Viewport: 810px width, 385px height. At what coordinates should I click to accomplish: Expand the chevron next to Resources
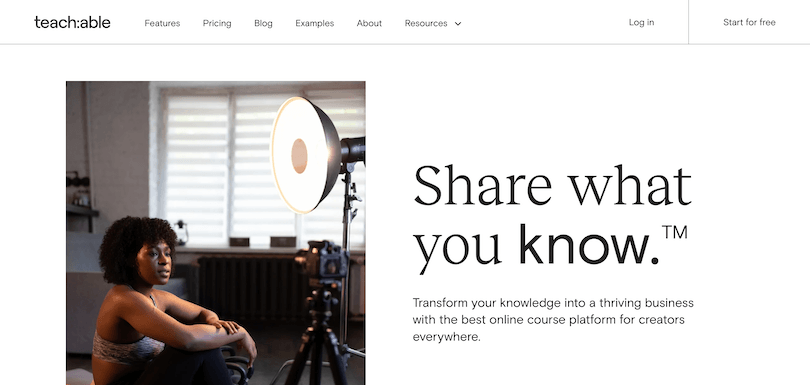coord(458,24)
